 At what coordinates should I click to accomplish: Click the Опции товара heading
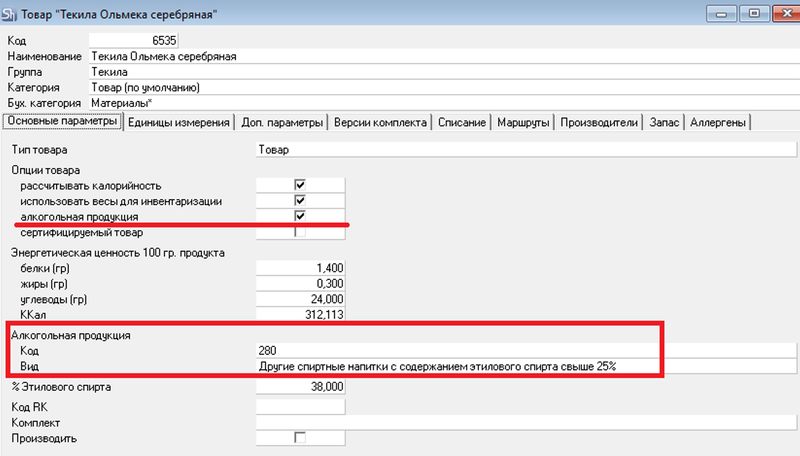click(x=45, y=170)
